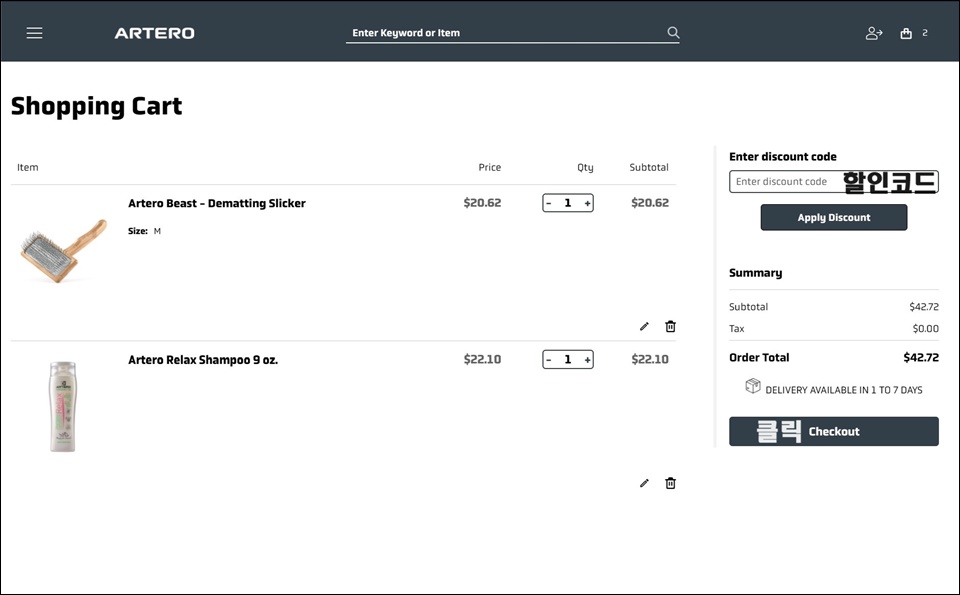The height and width of the screenshot is (595, 960).
Task: Click the Qty column header
Action: click(585, 168)
